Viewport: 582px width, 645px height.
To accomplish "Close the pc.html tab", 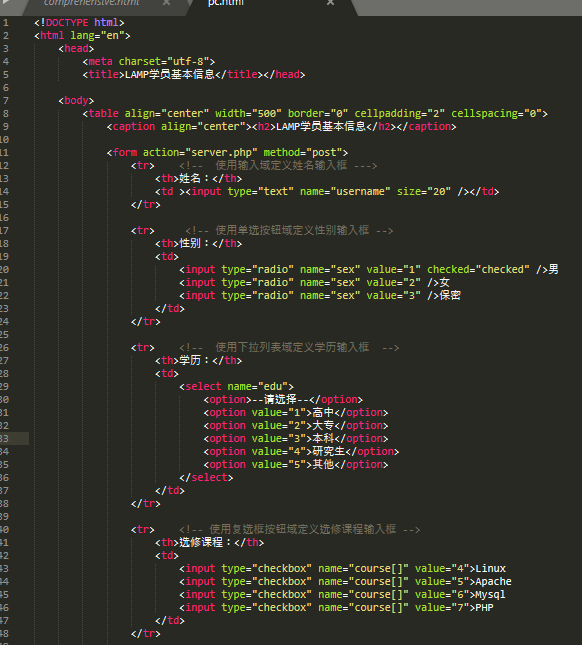I will [x=330, y=2].
